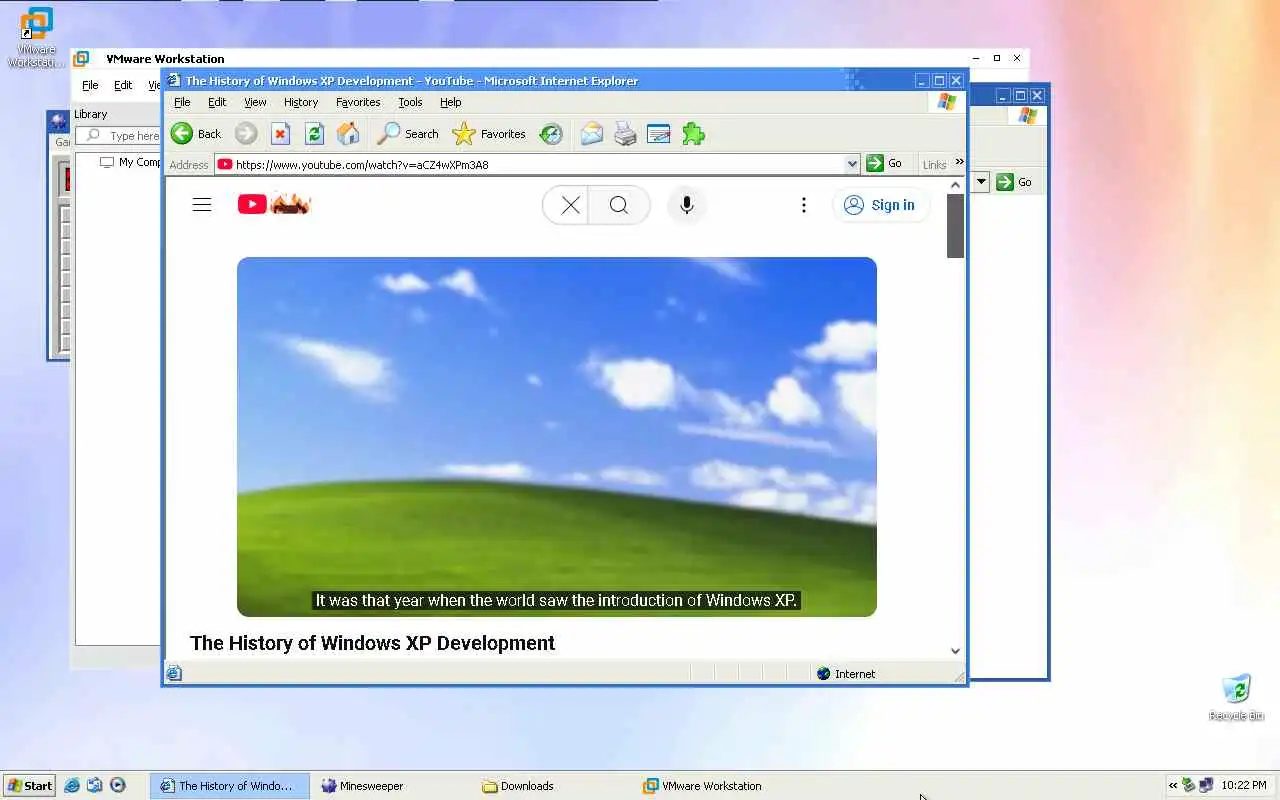Viewport: 1280px width, 800px height.
Task: Click the URL address field
Action: coord(538,164)
